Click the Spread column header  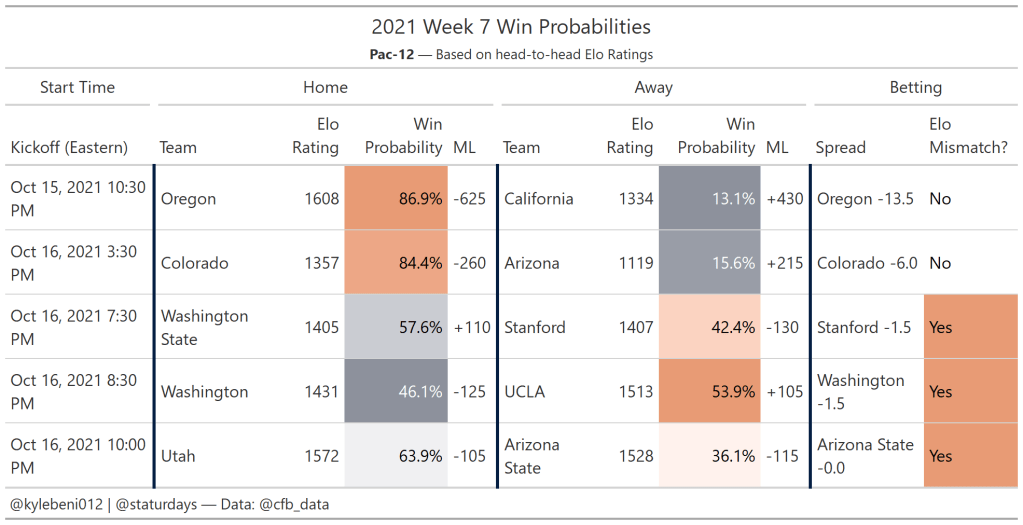click(x=840, y=147)
